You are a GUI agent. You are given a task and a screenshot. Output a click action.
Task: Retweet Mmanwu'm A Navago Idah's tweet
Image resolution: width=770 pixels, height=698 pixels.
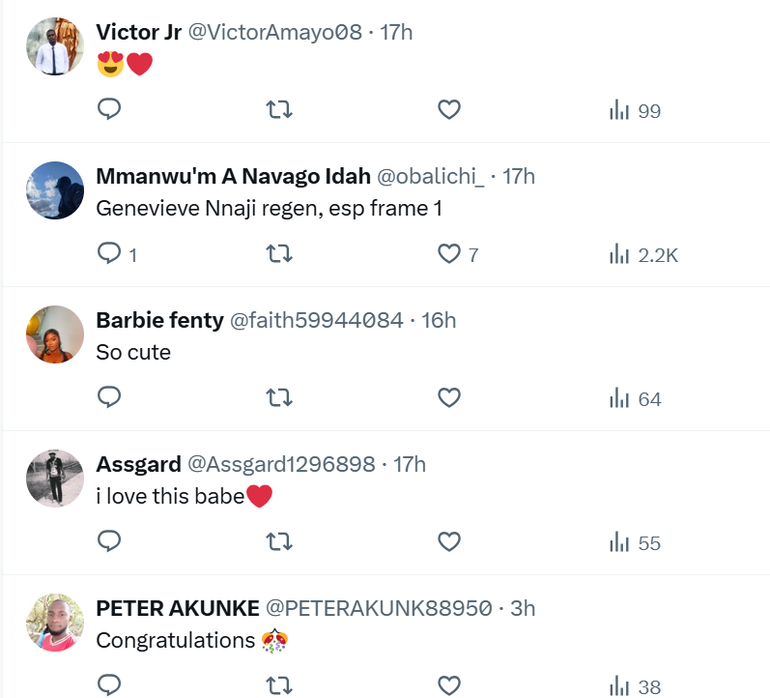tap(280, 254)
